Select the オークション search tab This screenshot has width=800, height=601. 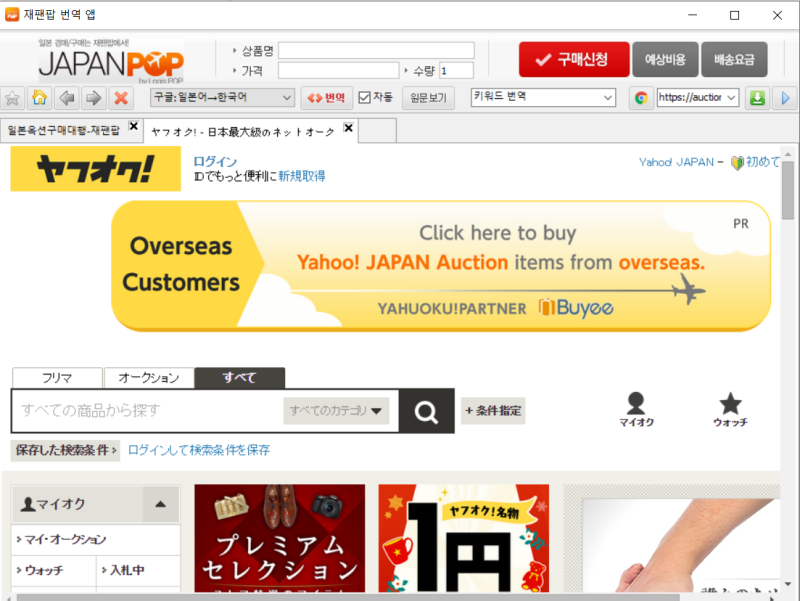(149, 378)
